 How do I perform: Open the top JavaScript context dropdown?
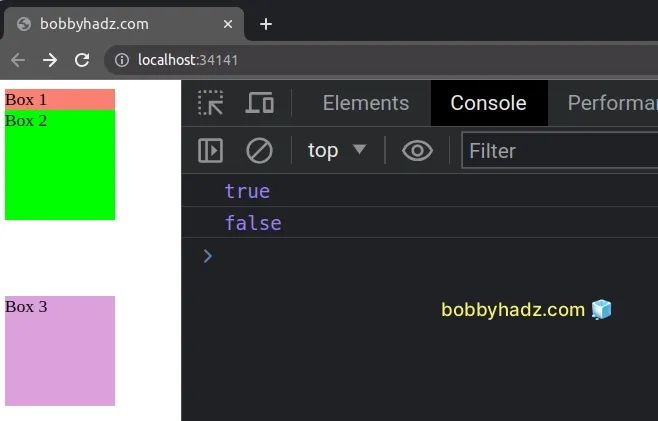tap(337, 151)
